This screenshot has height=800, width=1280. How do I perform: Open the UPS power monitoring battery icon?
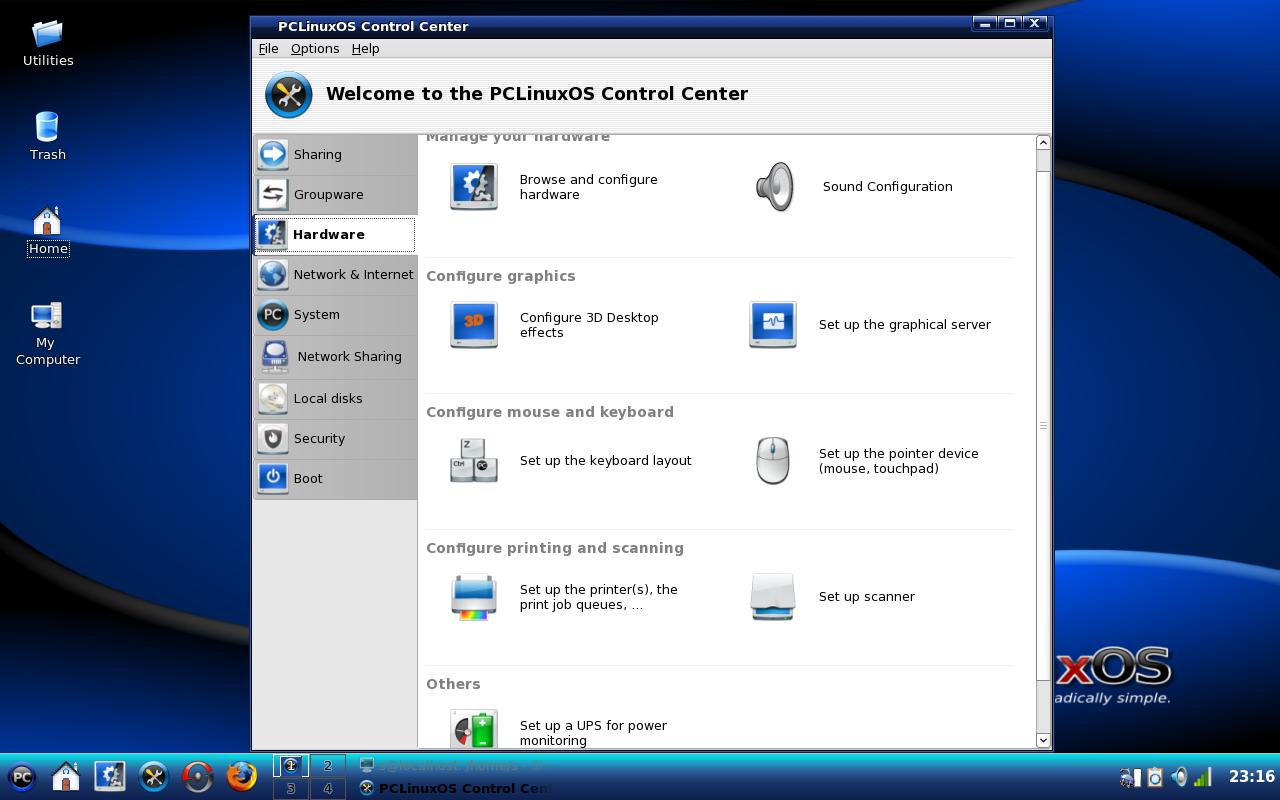474,729
